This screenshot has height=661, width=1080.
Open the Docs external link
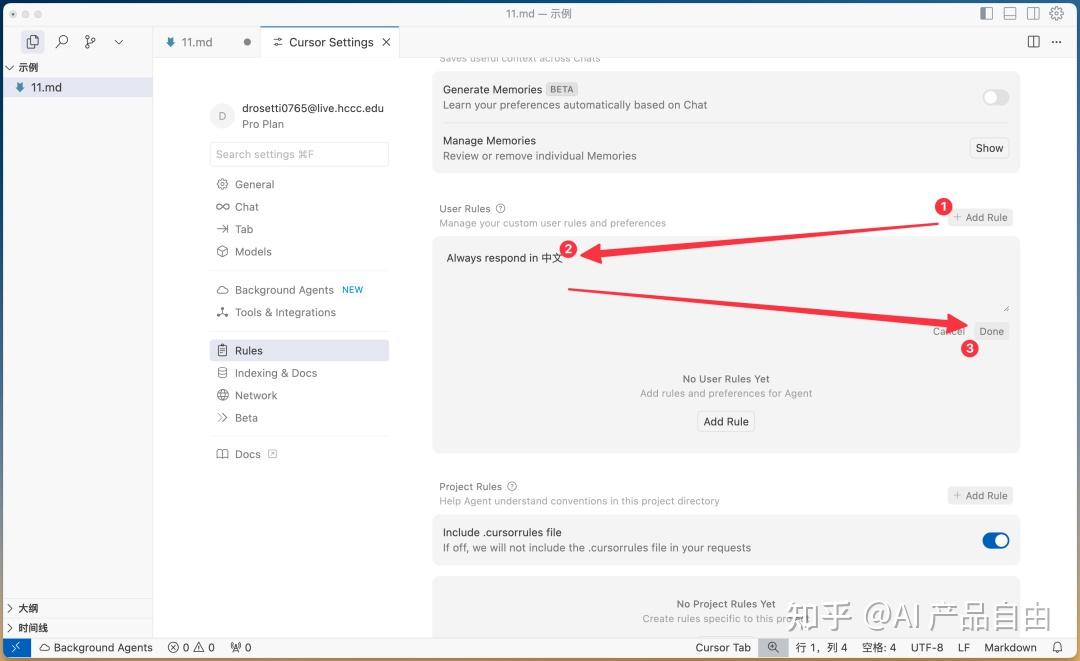point(247,454)
